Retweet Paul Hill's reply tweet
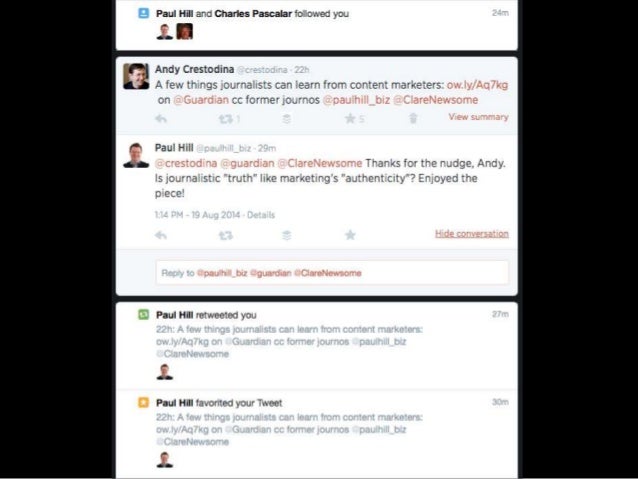The image size is (638, 479). (x=226, y=235)
